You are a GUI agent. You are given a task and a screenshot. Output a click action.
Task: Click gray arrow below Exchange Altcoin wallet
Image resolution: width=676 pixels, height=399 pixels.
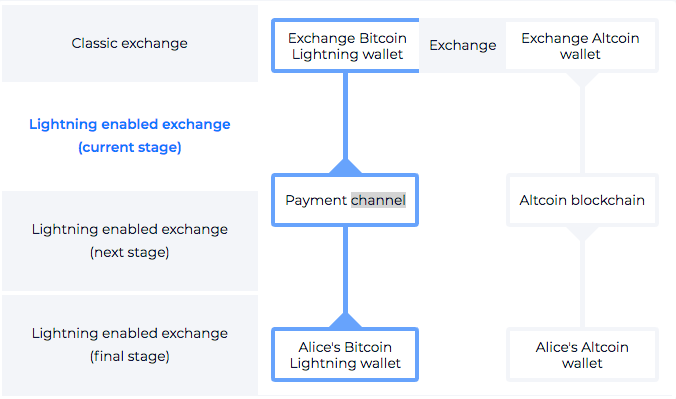pyautogui.click(x=582, y=79)
